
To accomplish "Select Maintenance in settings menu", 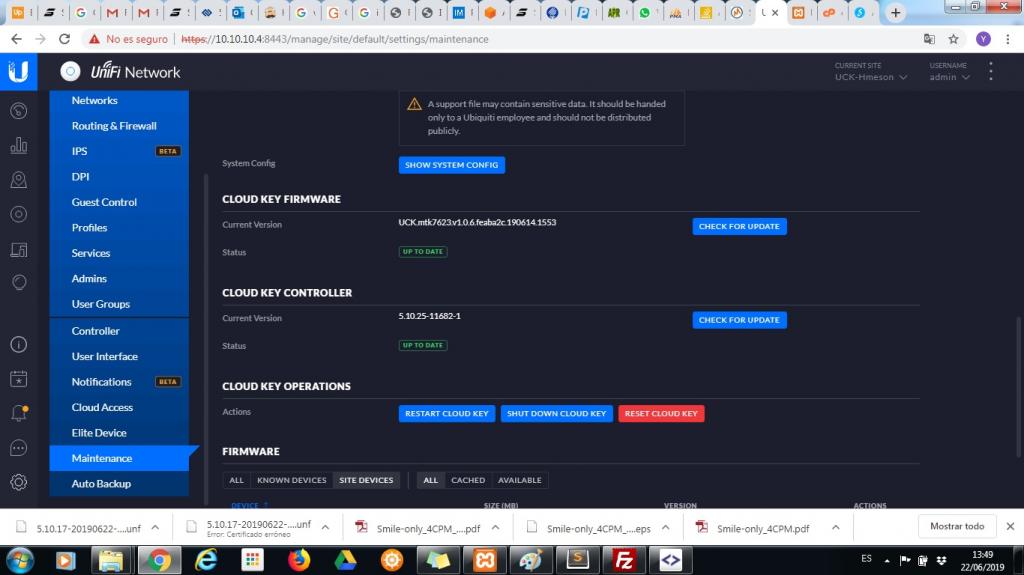I will click(x=119, y=458).
